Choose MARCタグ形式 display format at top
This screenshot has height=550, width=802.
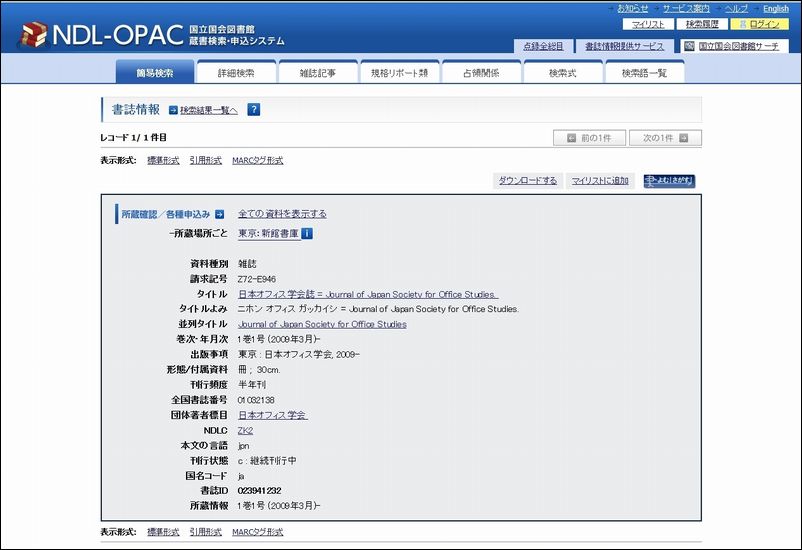click(257, 160)
